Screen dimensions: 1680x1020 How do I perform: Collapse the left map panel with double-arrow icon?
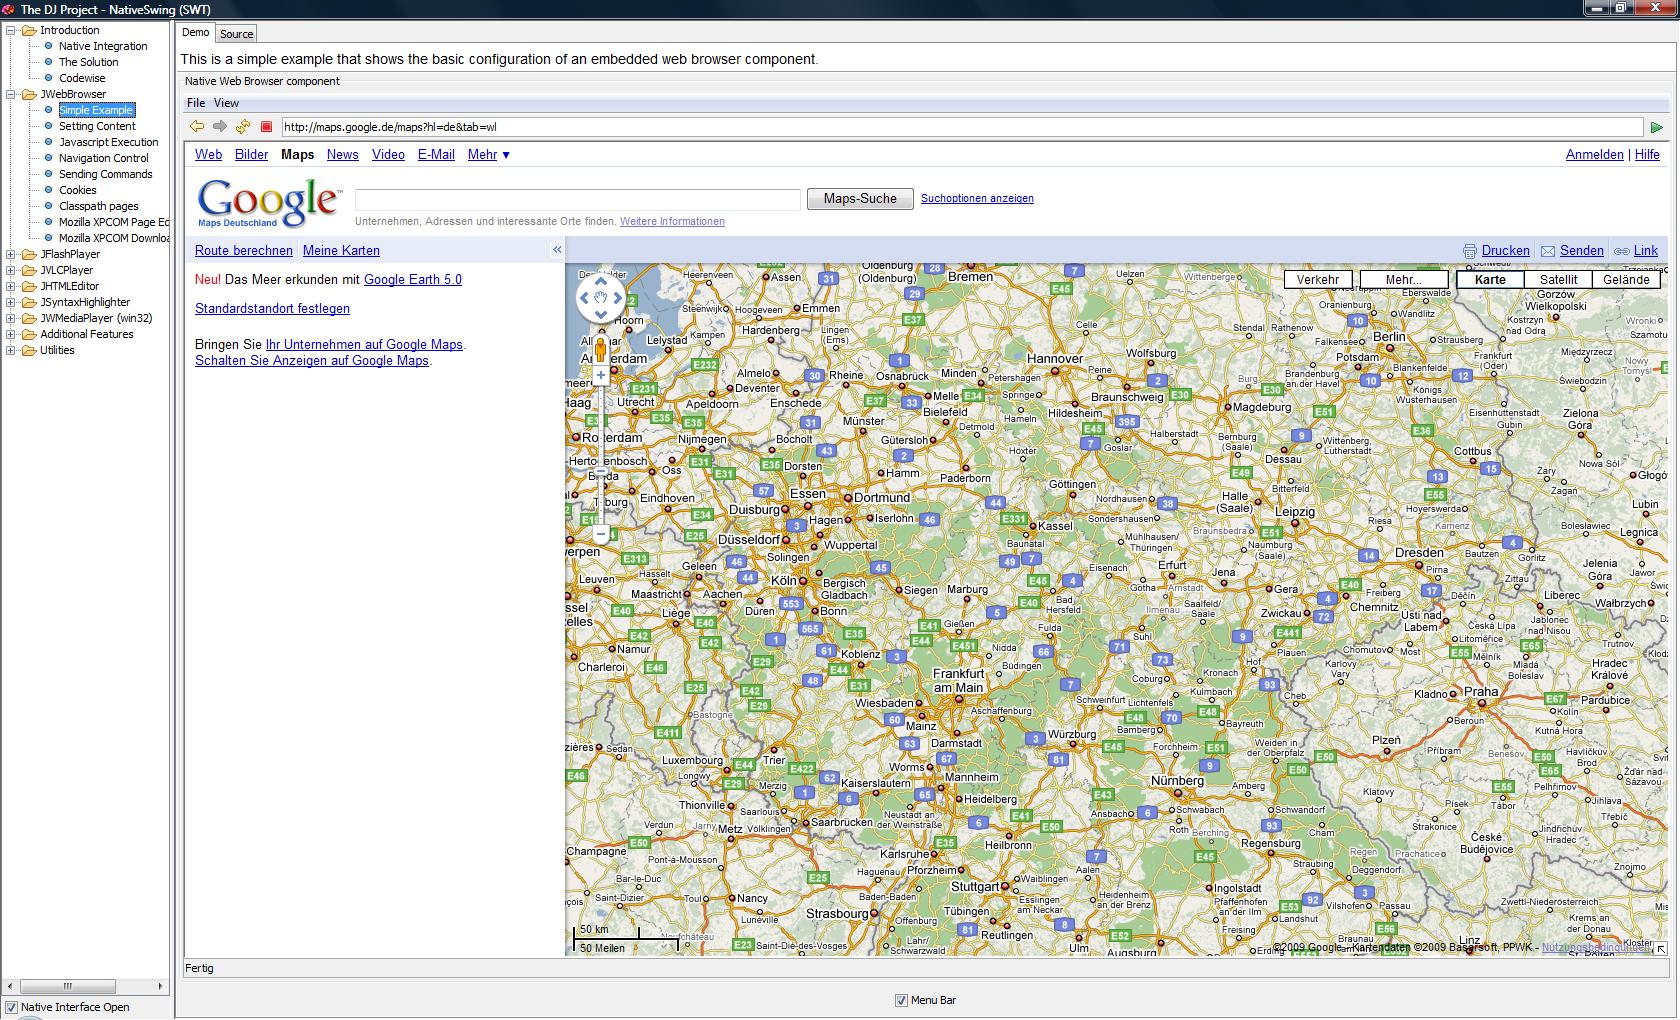pos(557,250)
